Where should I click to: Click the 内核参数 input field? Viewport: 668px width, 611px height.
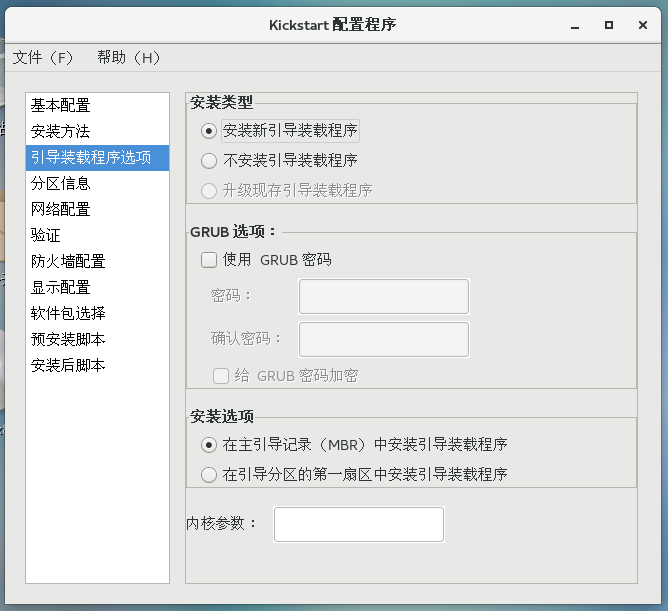pyautogui.click(x=358, y=524)
